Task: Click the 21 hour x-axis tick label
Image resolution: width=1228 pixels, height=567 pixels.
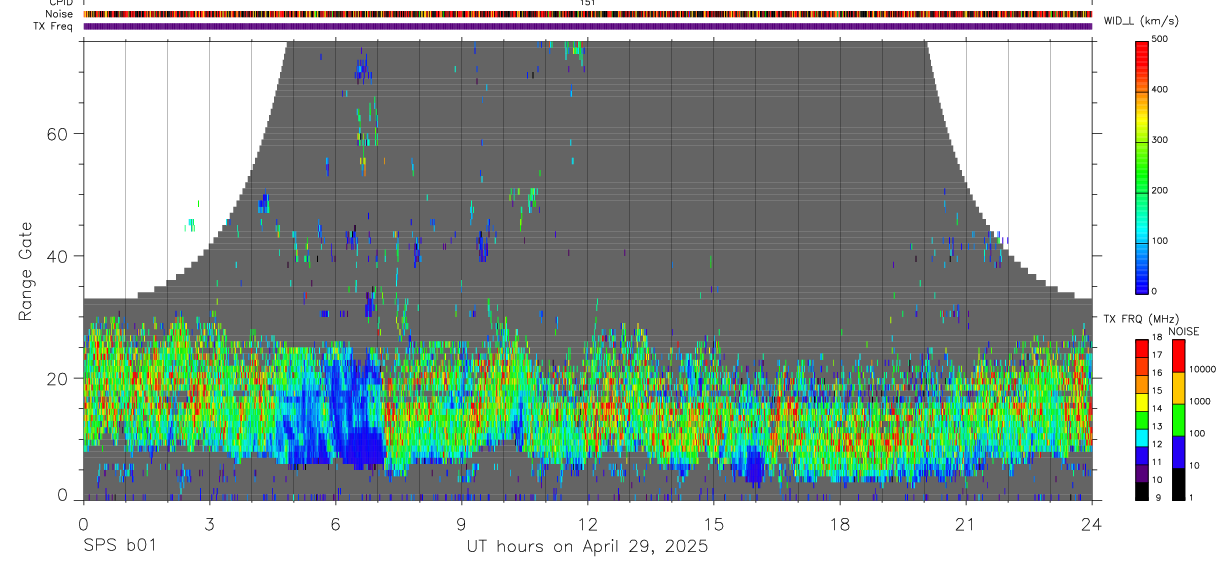Action: [x=966, y=524]
